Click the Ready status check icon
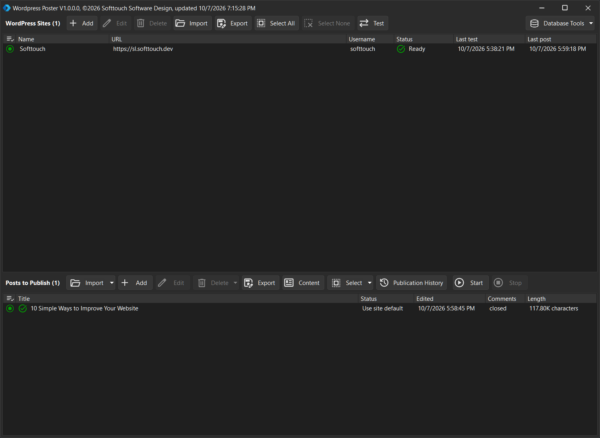600x438 pixels. 401,49
